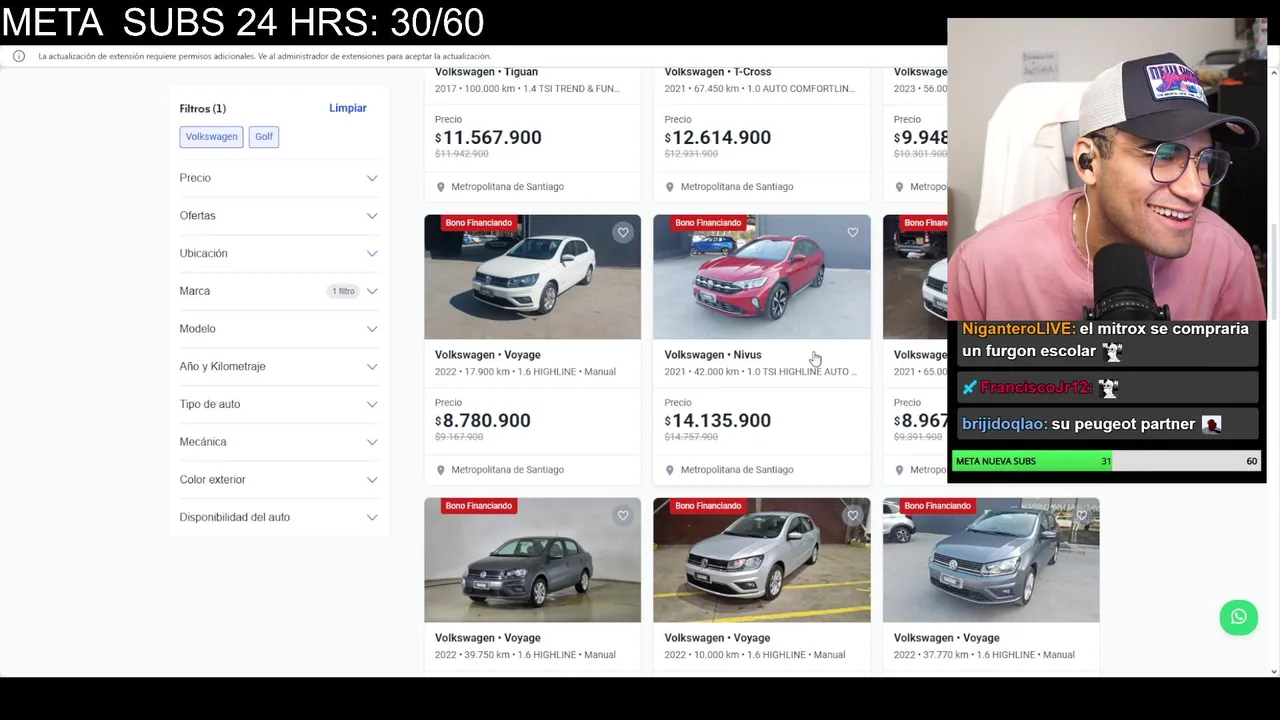The height and width of the screenshot is (720, 1280).
Task: Click Bono Financiando badge on white Voyage
Action: 478,223
